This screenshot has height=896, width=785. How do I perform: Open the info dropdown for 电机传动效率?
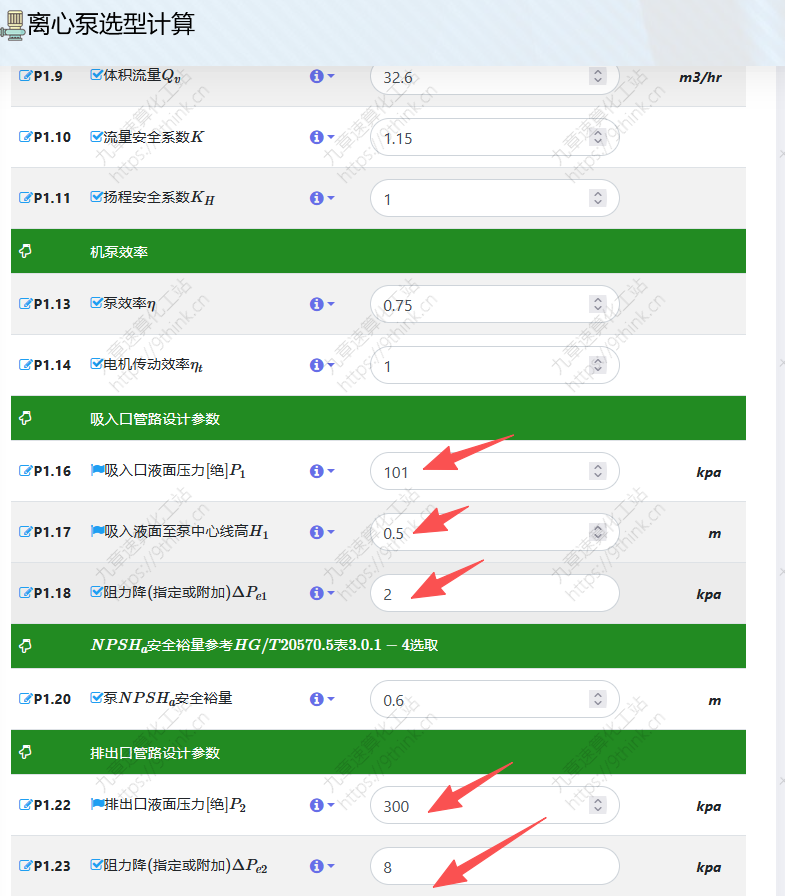coord(322,365)
